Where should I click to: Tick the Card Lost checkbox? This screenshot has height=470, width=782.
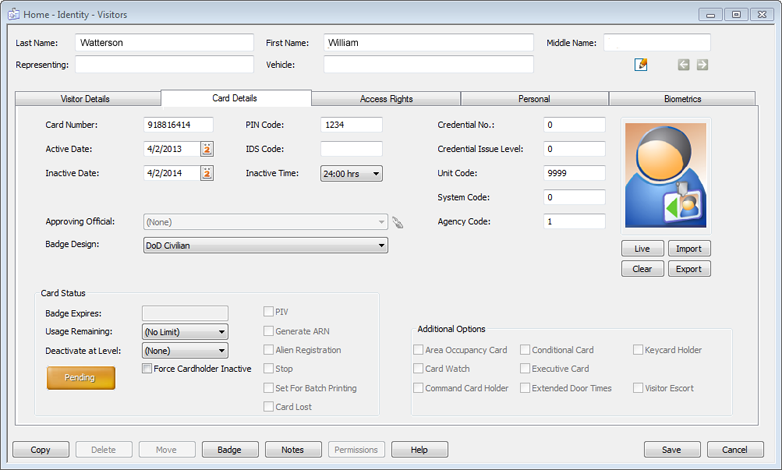tap(268, 407)
